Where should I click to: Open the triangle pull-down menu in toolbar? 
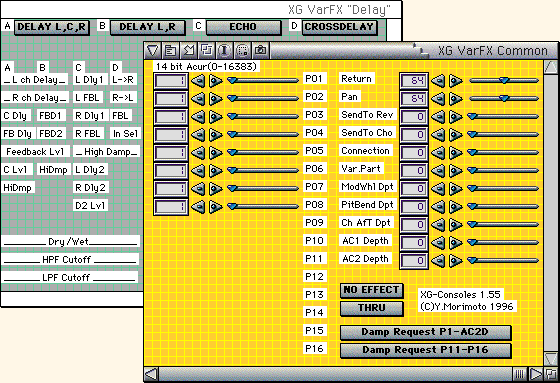pyautogui.click(x=153, y=50)
